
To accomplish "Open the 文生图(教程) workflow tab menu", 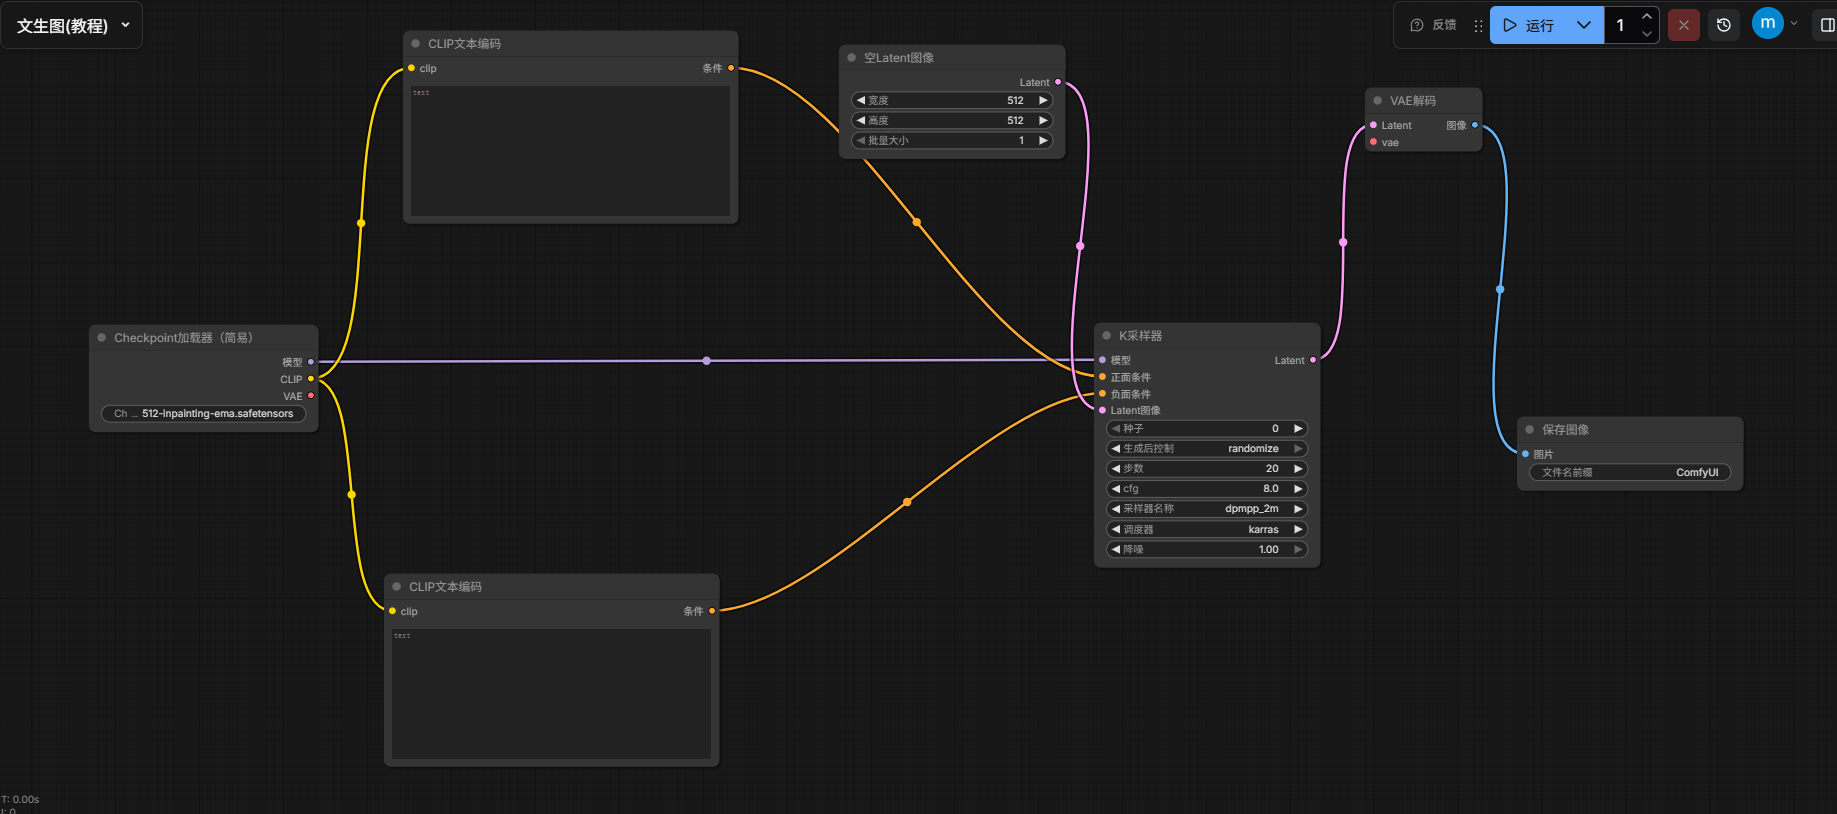I will tap(73, 25).
